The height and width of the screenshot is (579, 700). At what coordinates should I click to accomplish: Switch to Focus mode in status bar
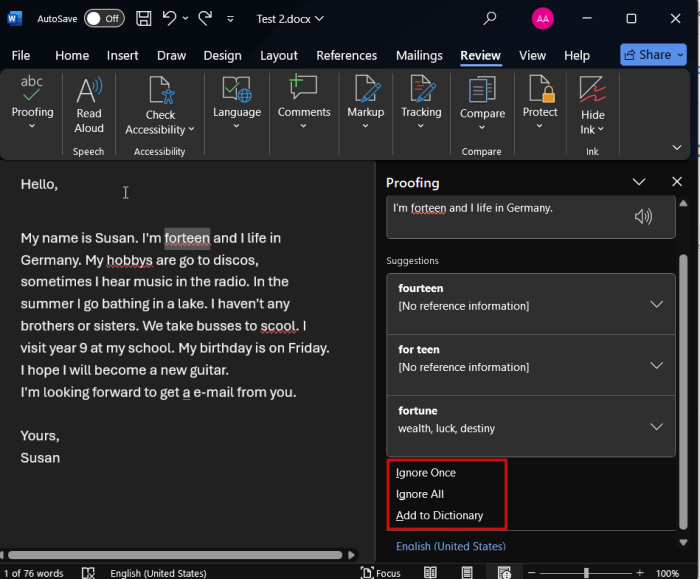pyautogui.click(x=380, y=573)
